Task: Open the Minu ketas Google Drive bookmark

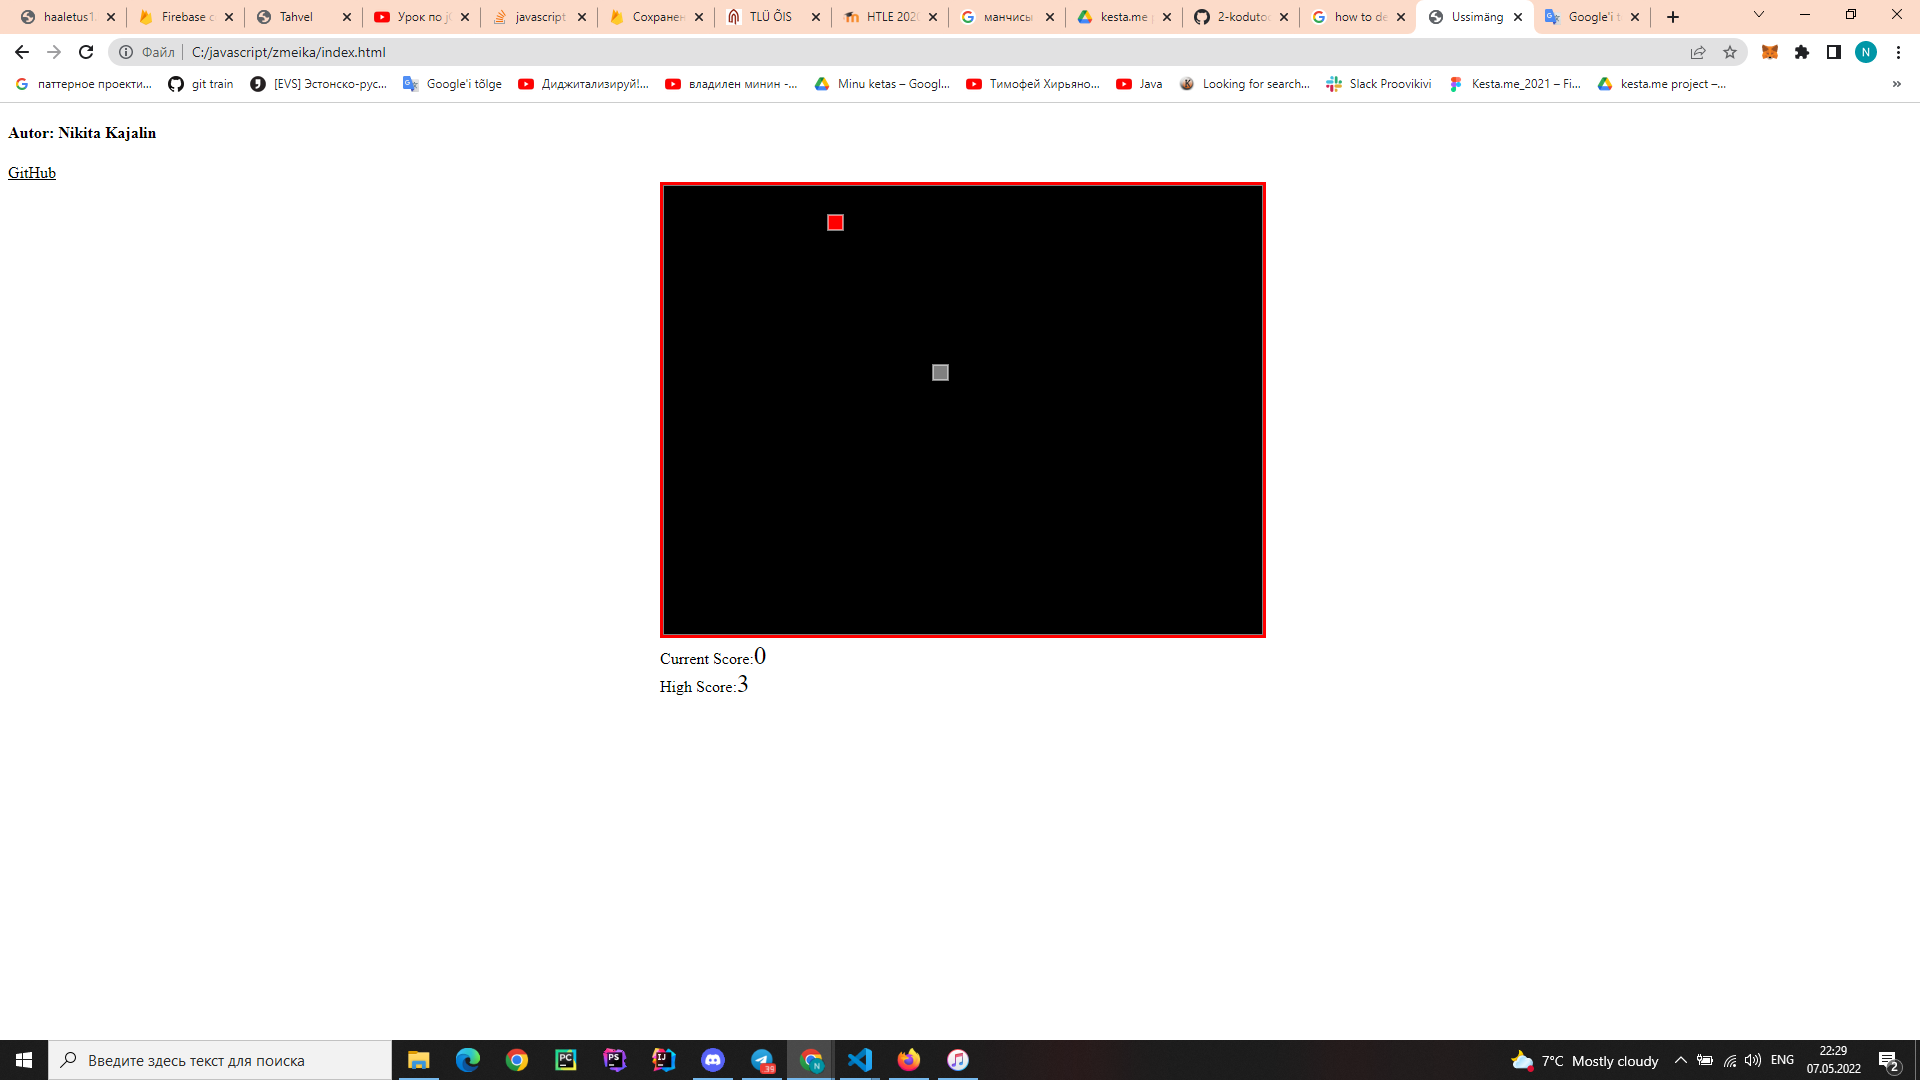Action: (x=882, y=84)
